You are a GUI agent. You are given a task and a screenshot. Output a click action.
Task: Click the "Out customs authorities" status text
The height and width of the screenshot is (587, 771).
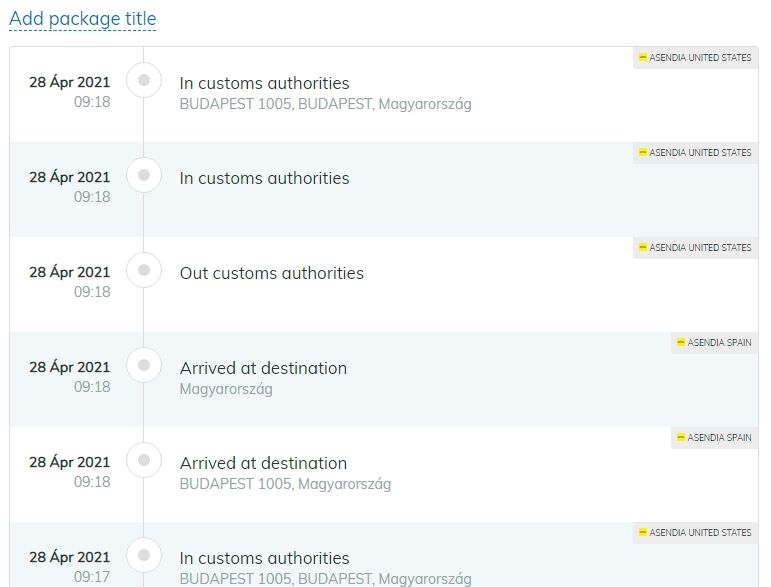point(271,273)
